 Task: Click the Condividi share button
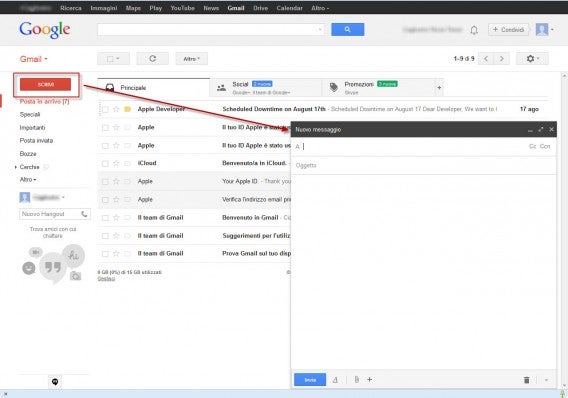click(x=509, y=30)
